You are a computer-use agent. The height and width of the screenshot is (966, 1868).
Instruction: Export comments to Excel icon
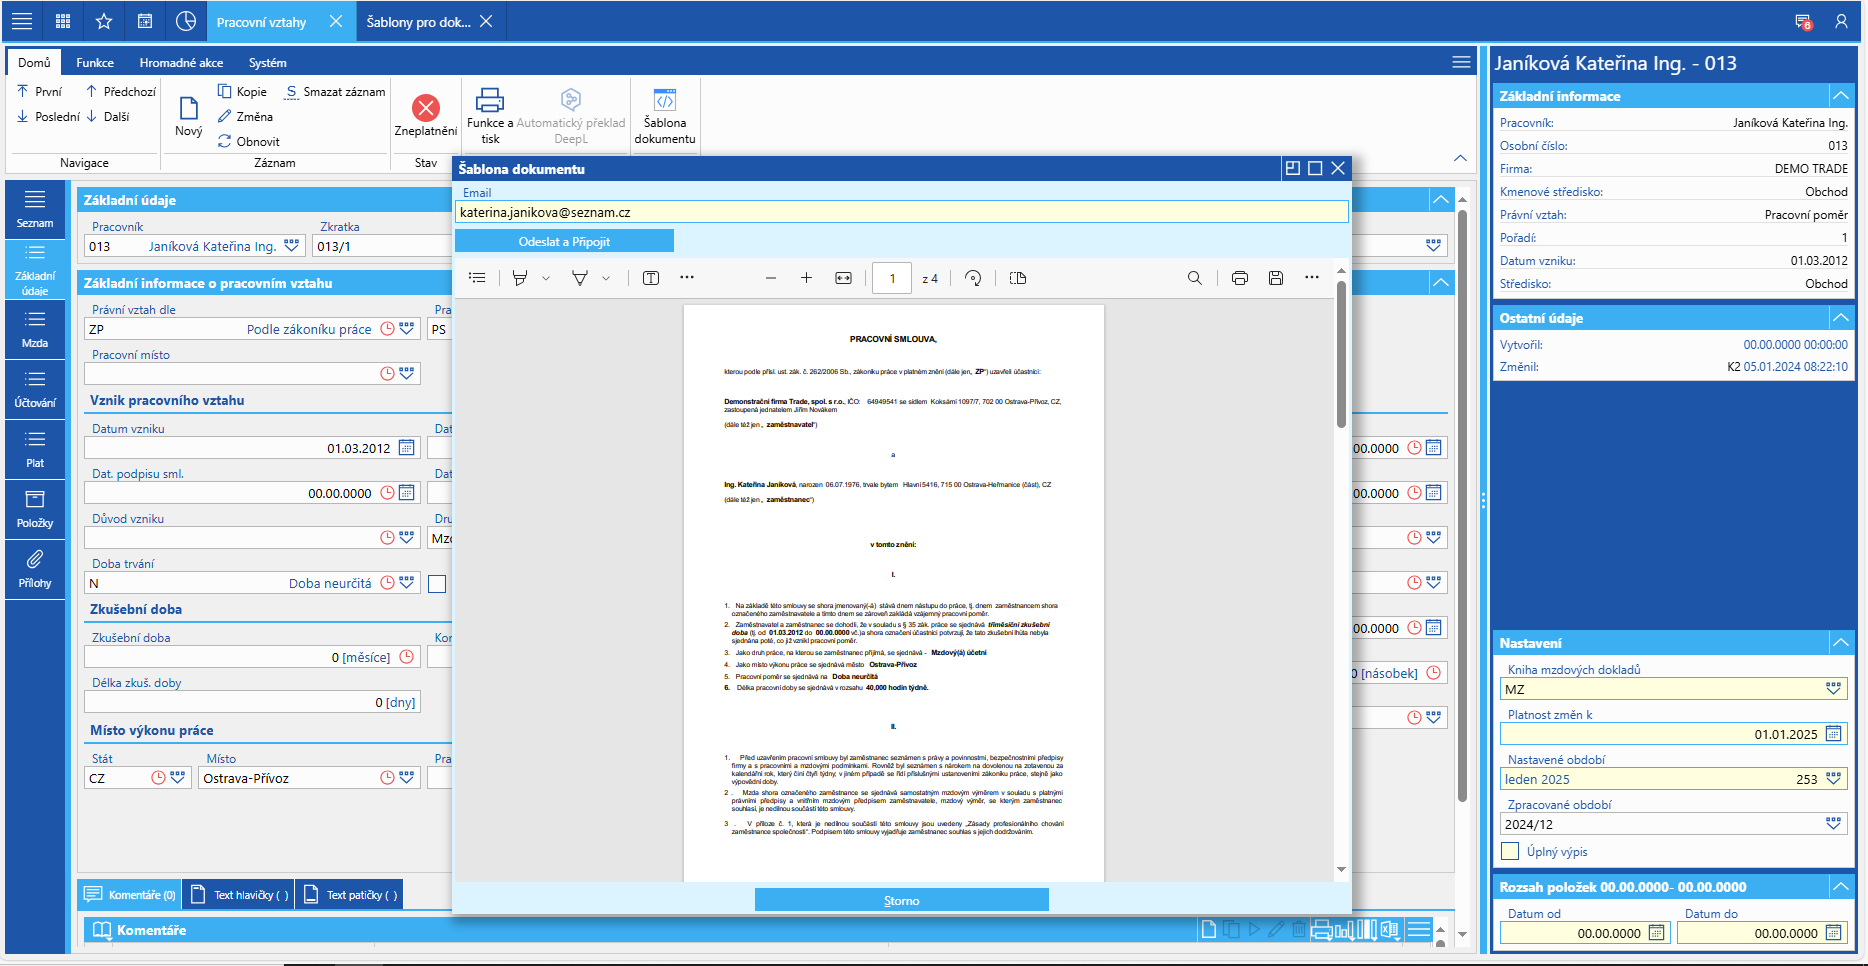coord(1390,930)
